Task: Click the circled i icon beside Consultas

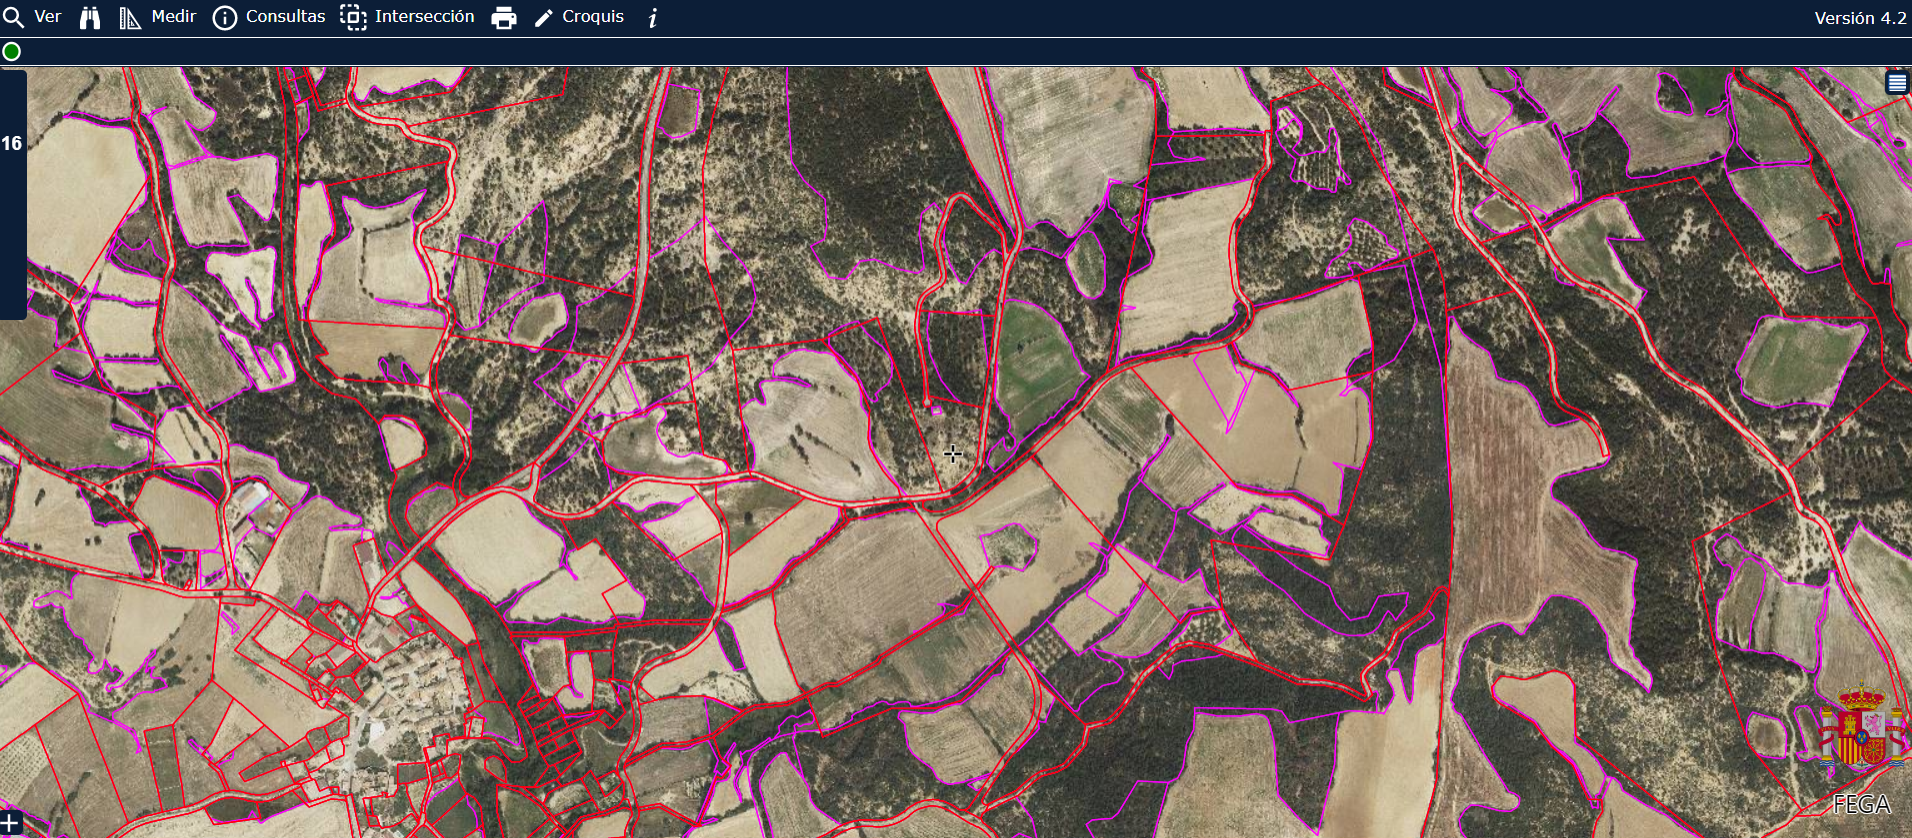Action: point(225,18)
